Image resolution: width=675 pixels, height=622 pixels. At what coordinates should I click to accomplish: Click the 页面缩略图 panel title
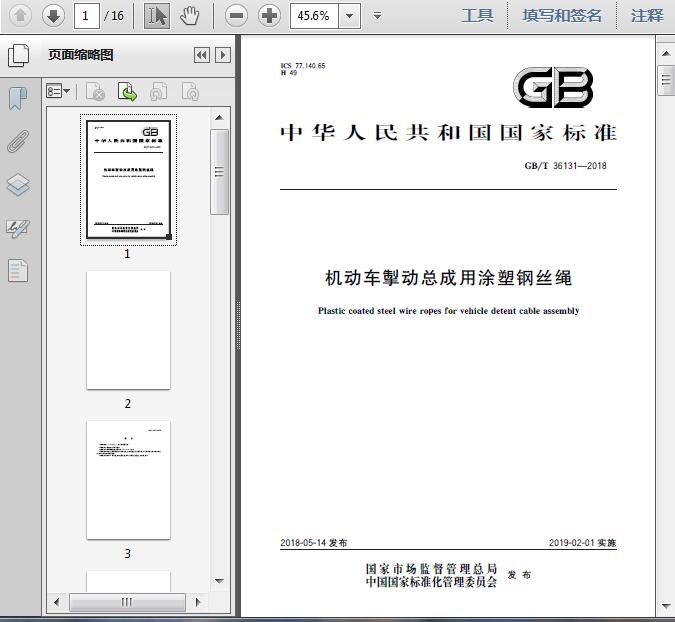click(x=81, y=55)
